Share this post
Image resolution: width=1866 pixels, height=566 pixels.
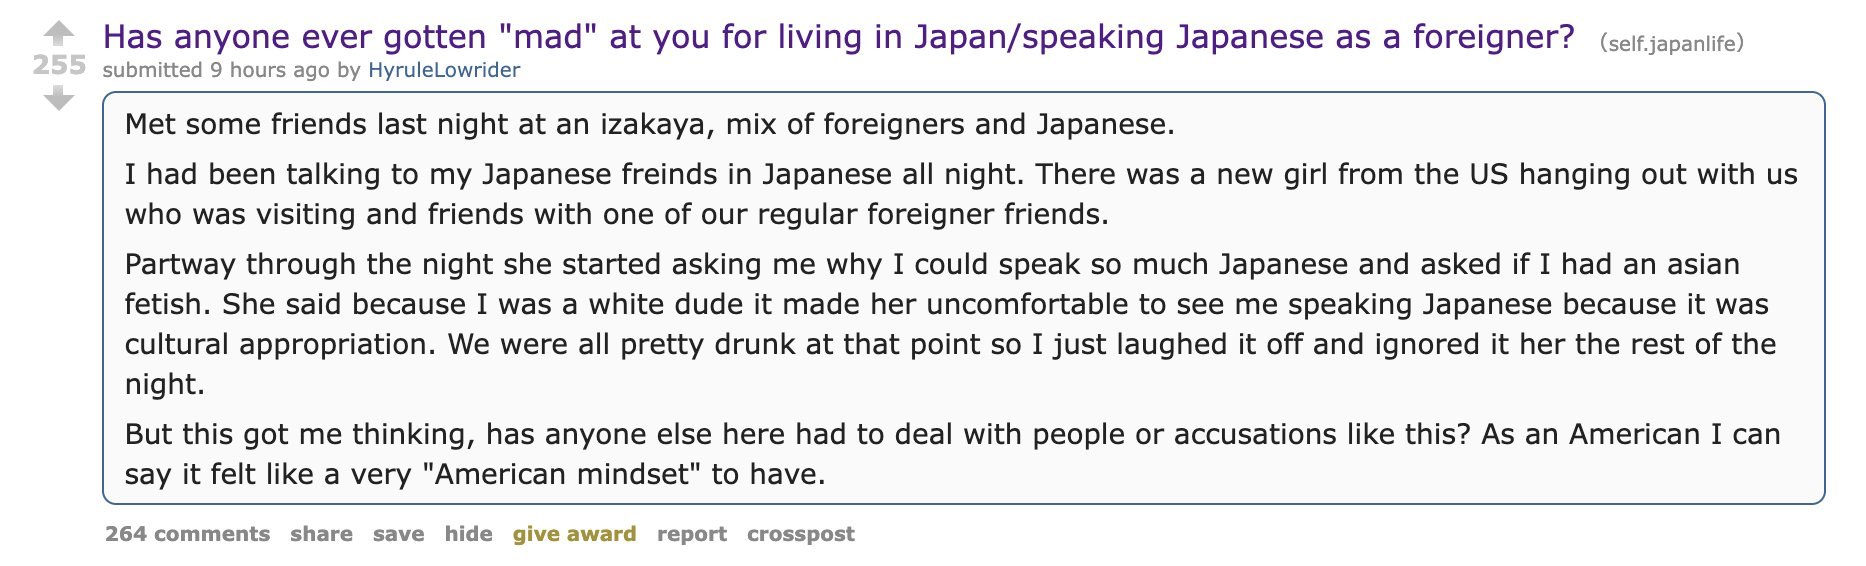point(321,534)
